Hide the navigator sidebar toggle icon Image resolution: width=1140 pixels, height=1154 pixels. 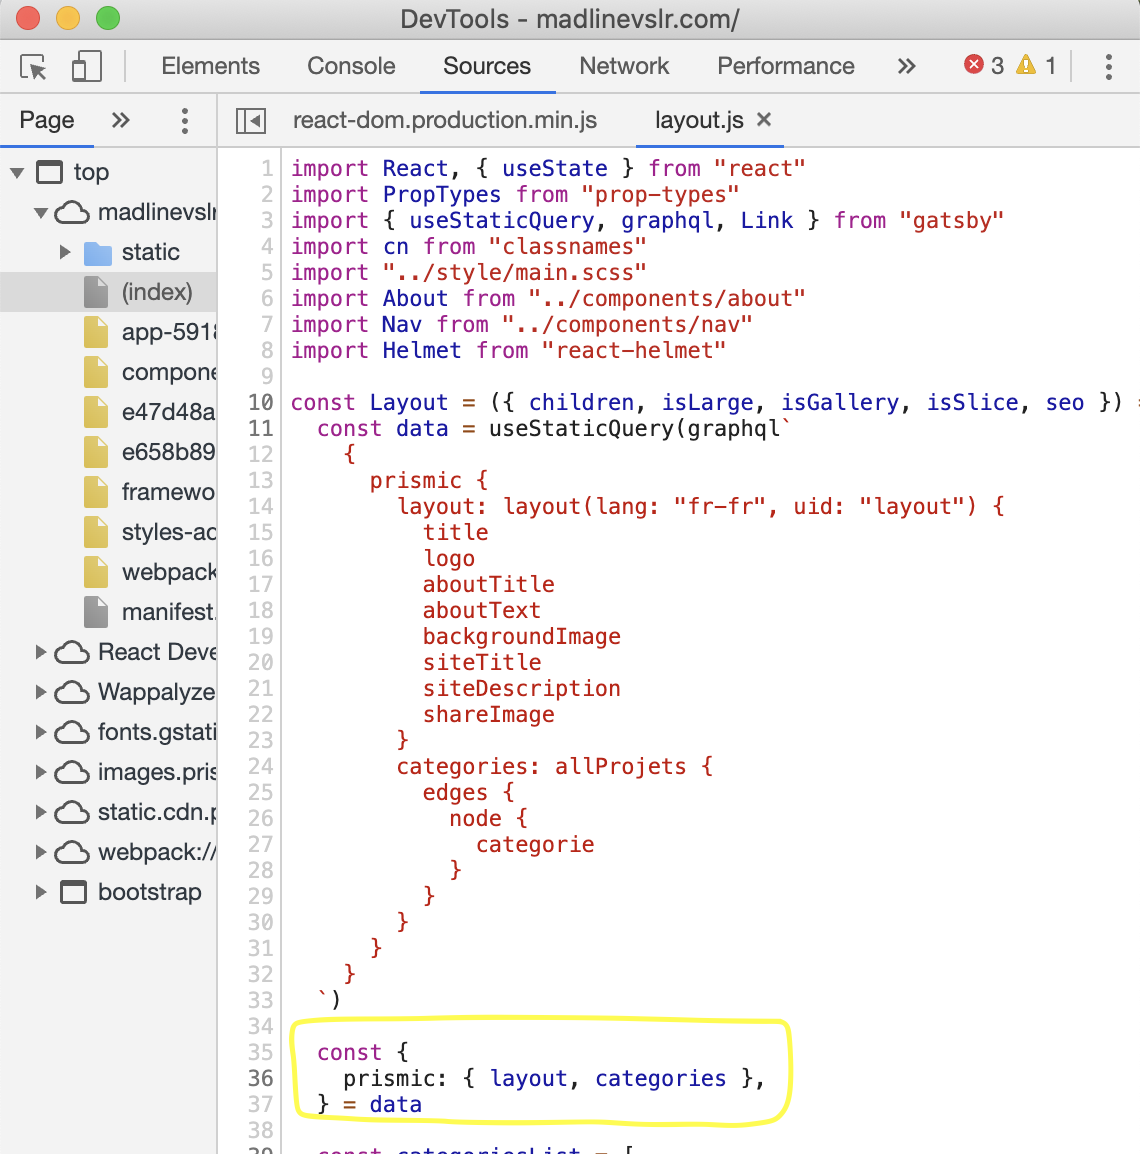(x=251, y=121)
